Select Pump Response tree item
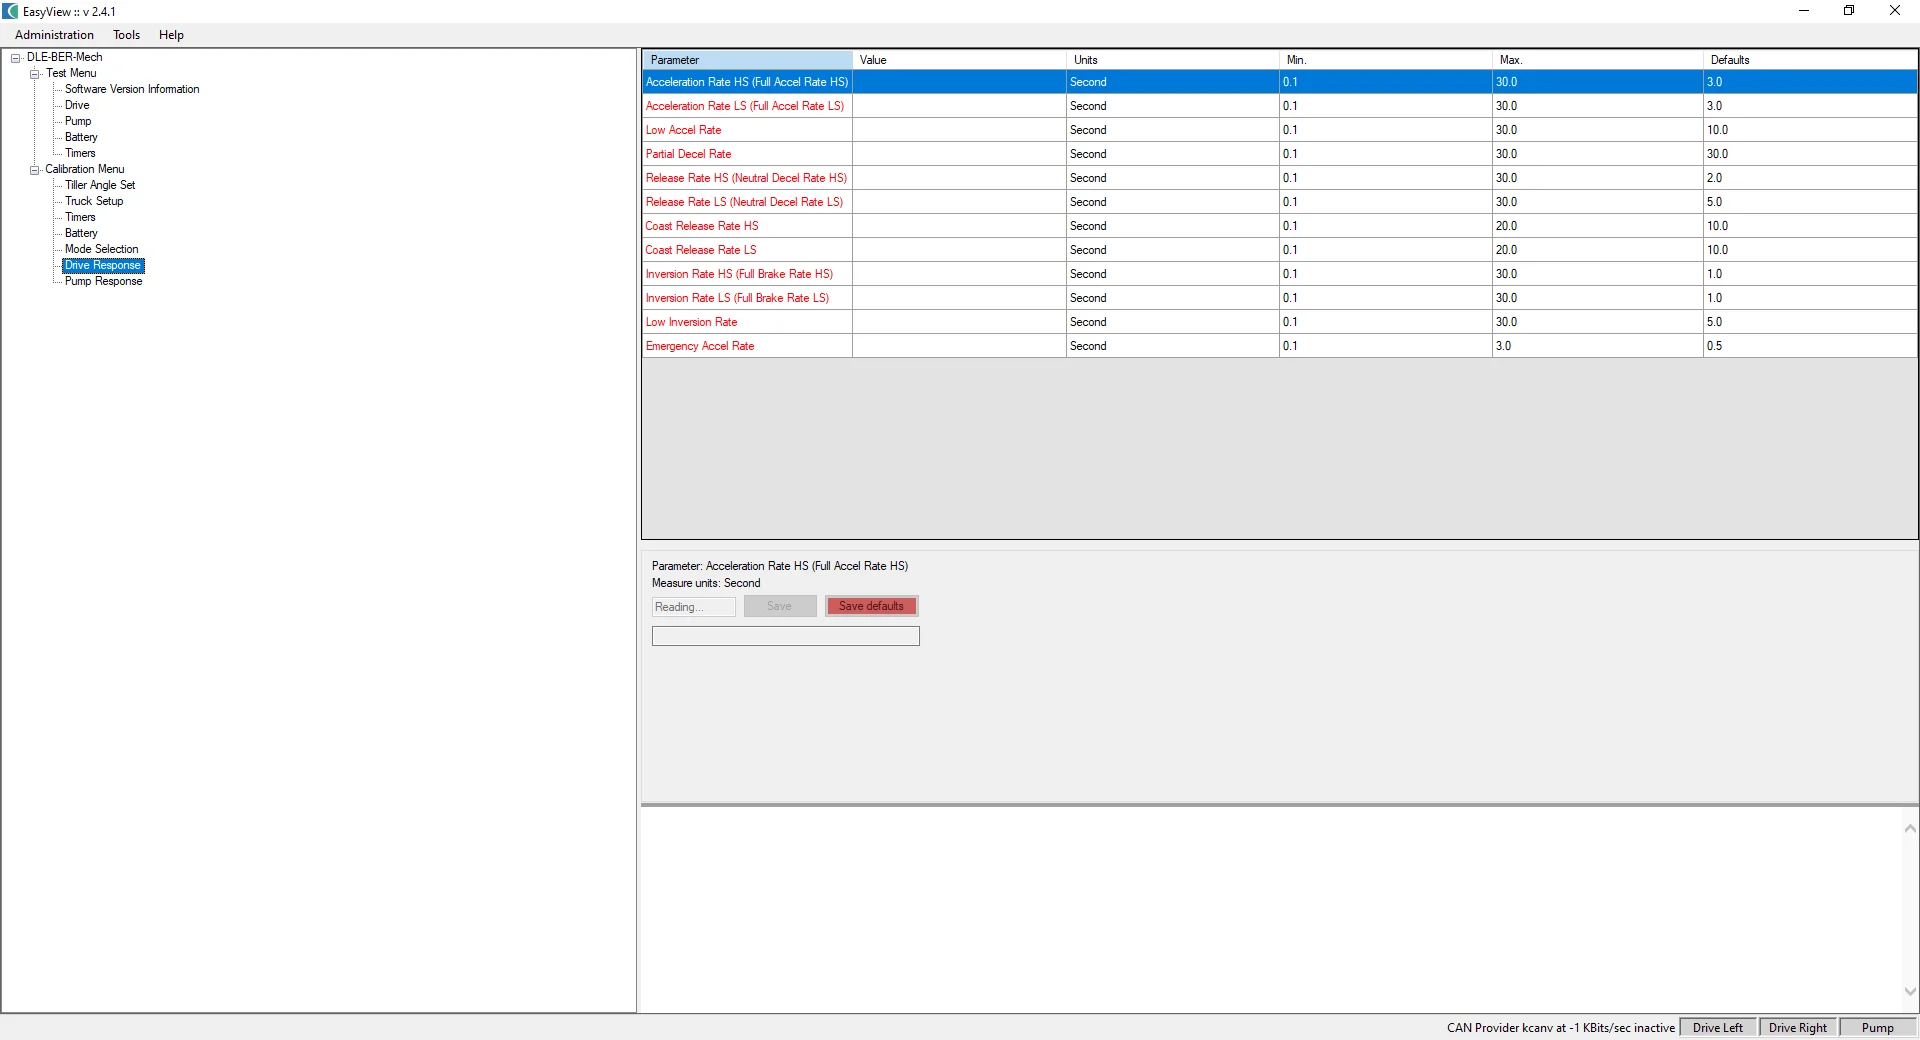 (104, 281)
